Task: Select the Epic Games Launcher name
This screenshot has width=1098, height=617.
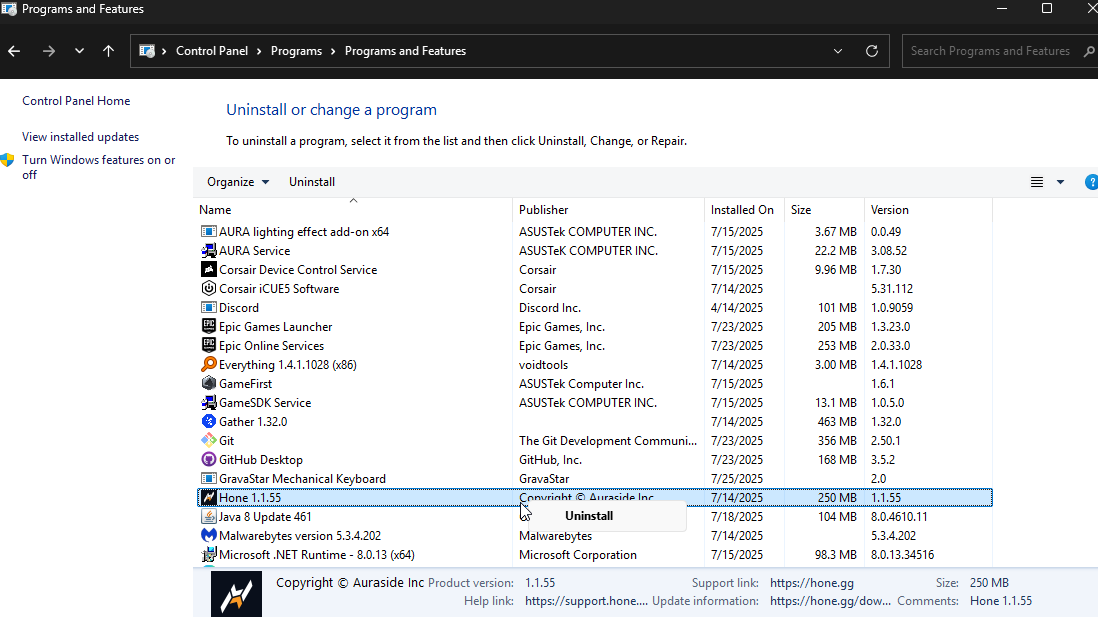Action: click(x=276, y=327)
